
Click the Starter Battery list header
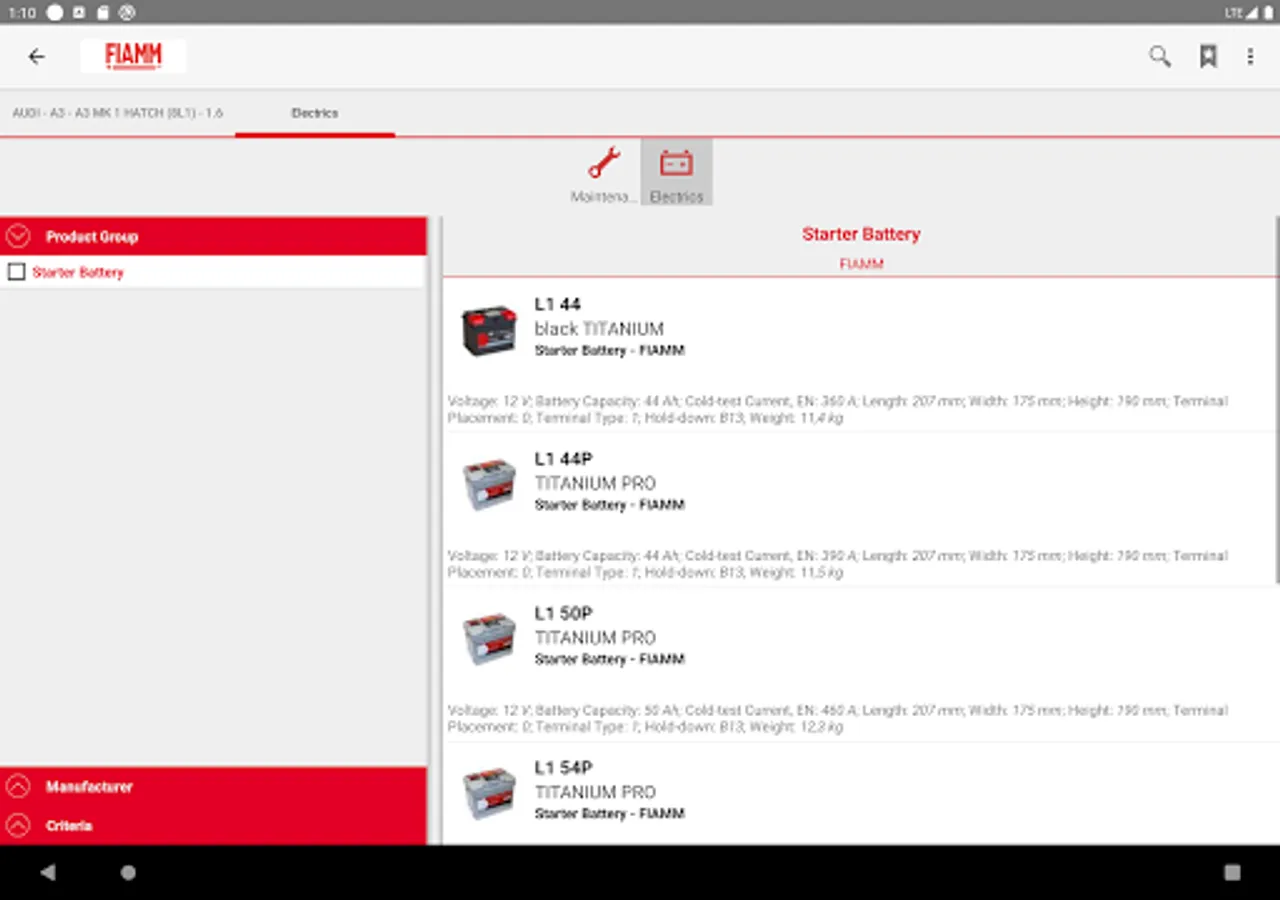pos(861,234)
